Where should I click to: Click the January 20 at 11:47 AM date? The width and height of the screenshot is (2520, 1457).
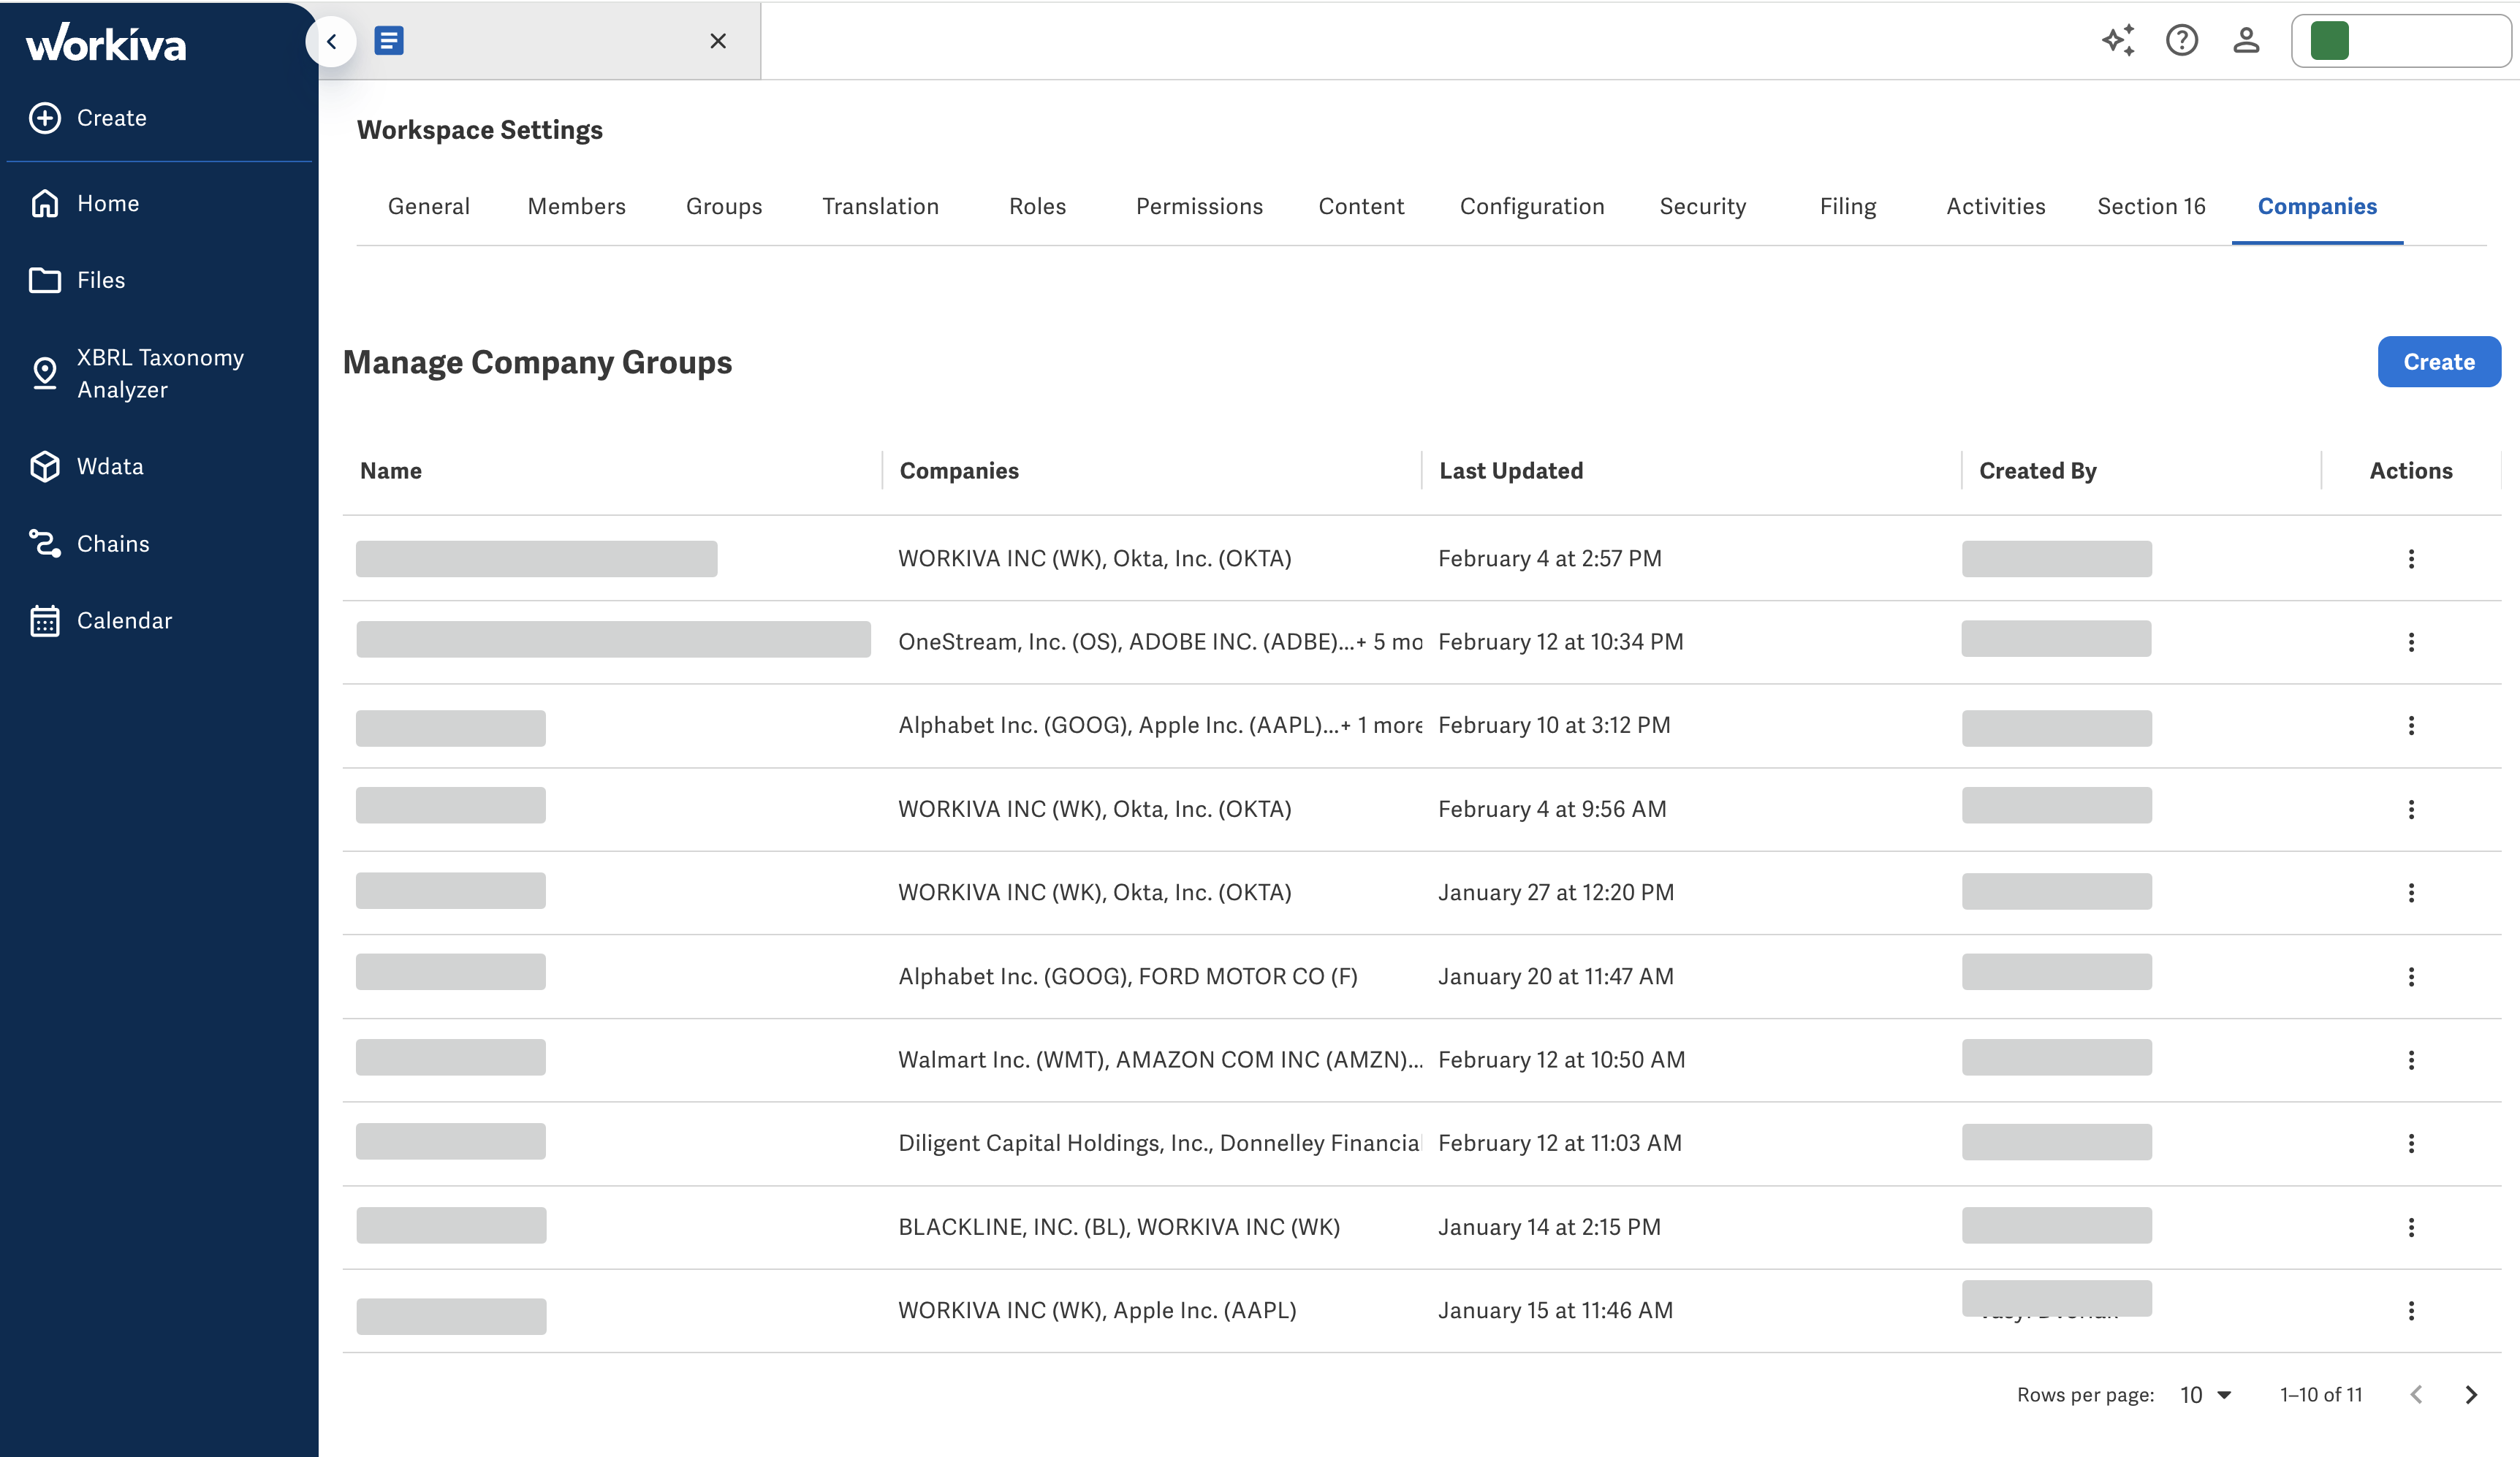(x=1556, y=976)
